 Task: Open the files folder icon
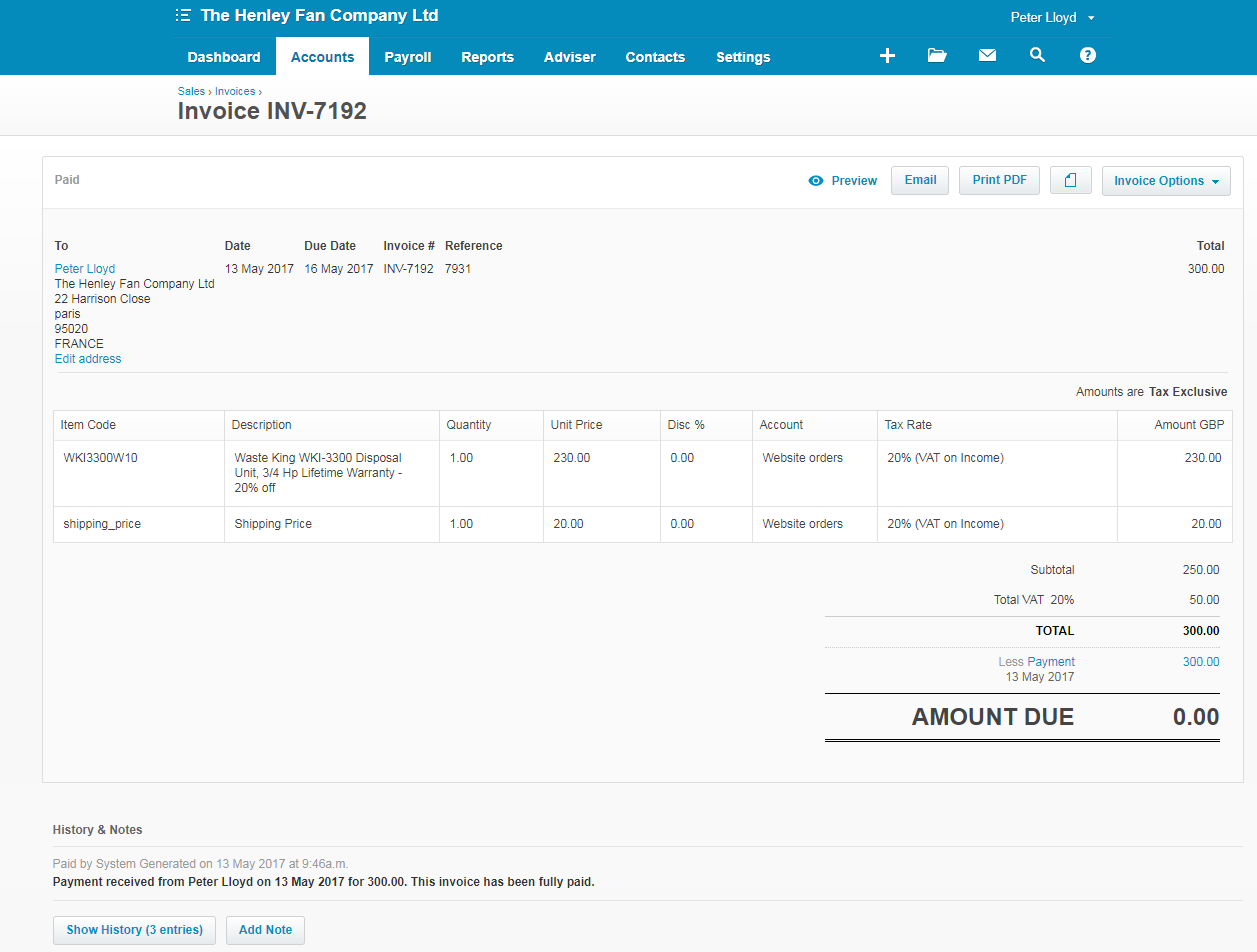937,56
